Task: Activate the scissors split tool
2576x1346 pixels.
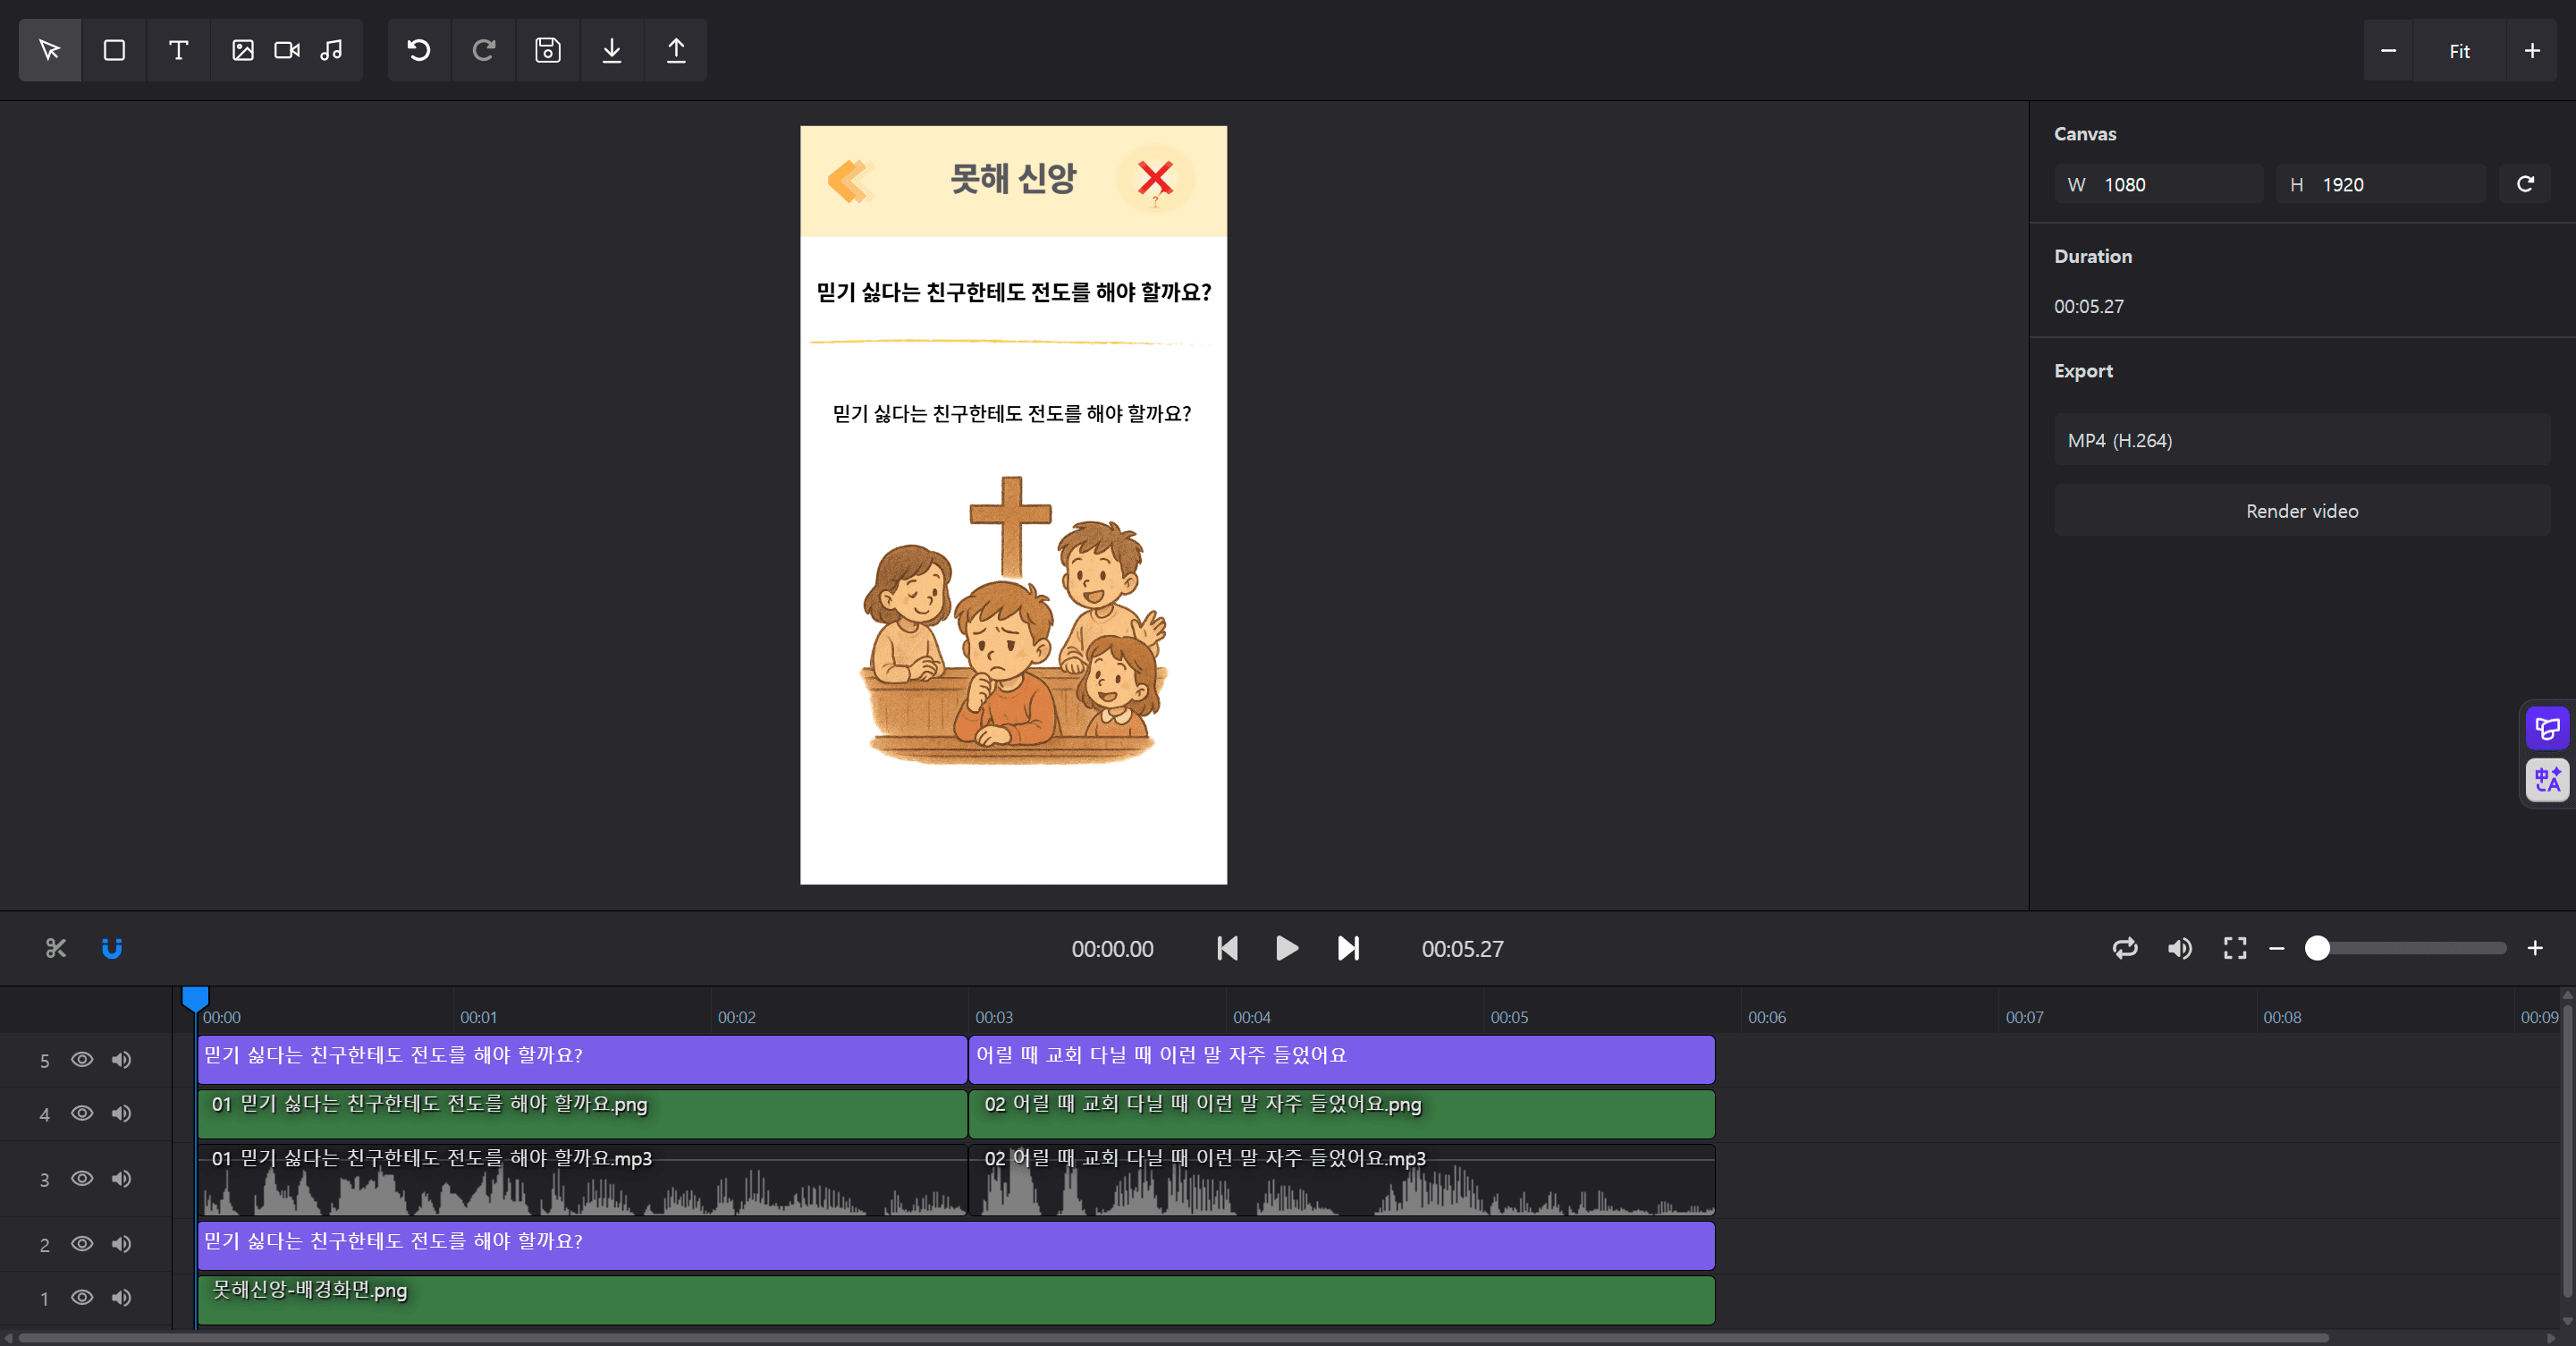Action: click(56, 948)
